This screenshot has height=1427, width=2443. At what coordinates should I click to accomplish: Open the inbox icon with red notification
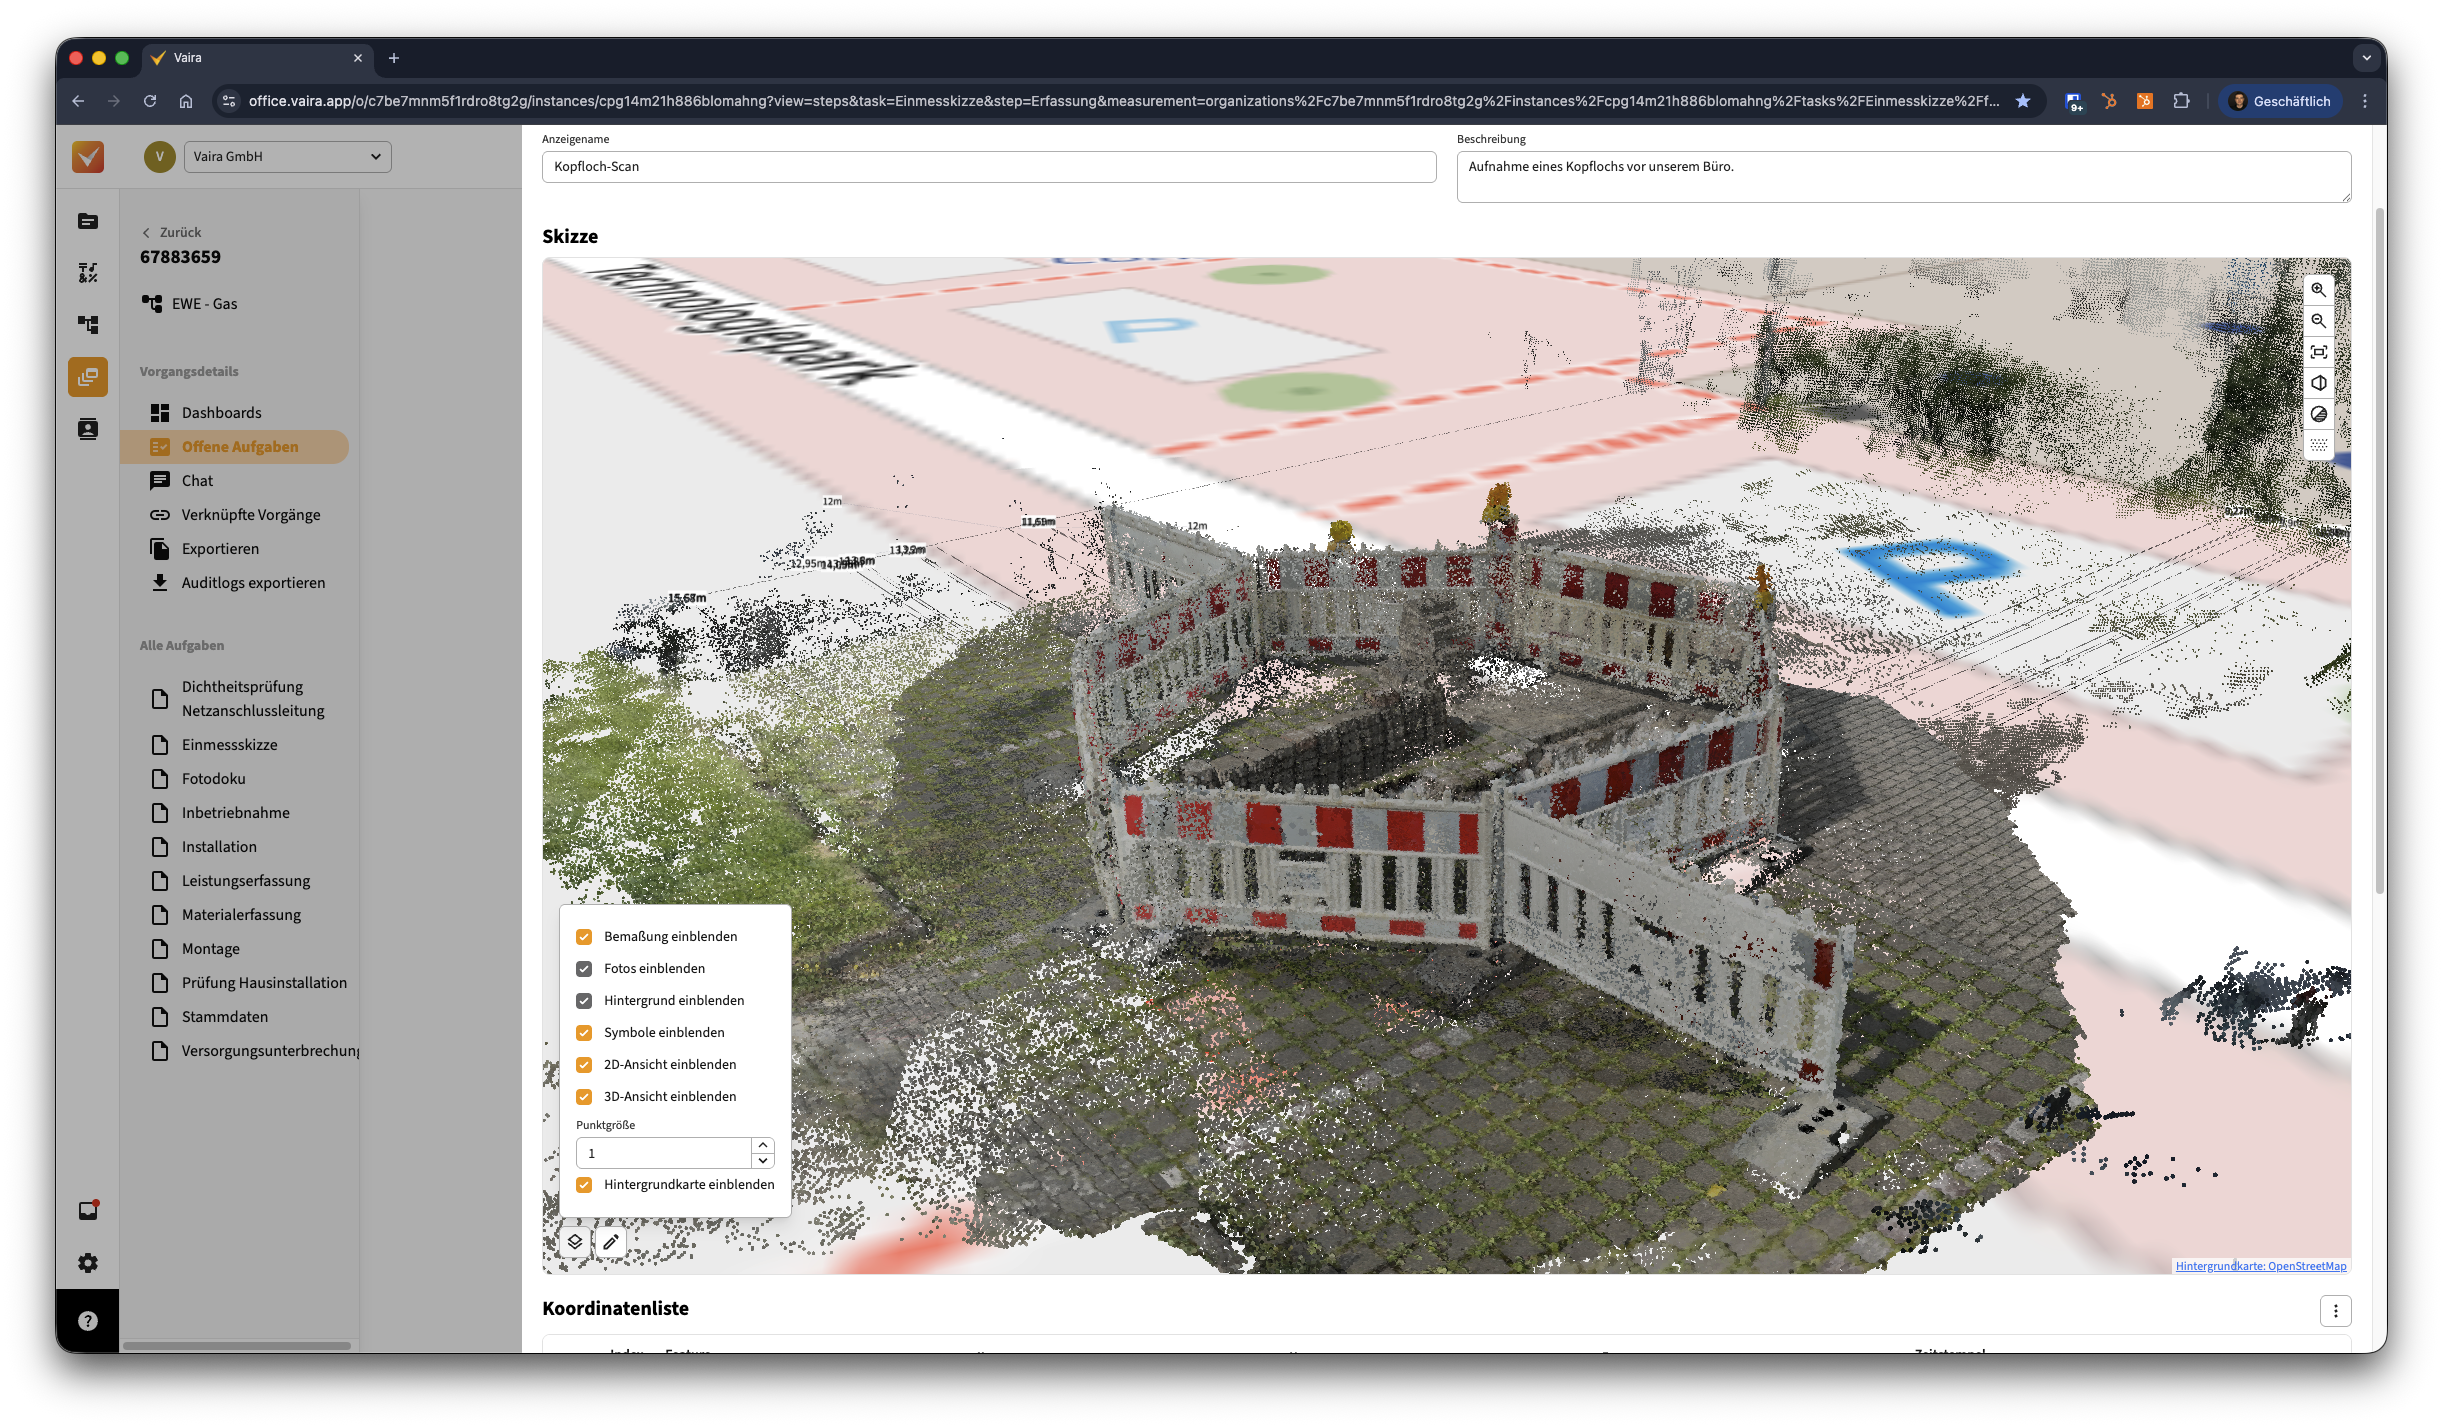(x=88, y=1211)
